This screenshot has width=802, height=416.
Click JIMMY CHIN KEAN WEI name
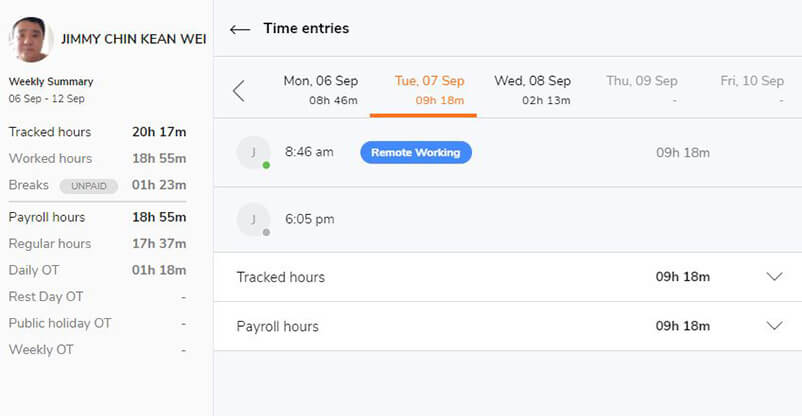[x=133, y=39]
